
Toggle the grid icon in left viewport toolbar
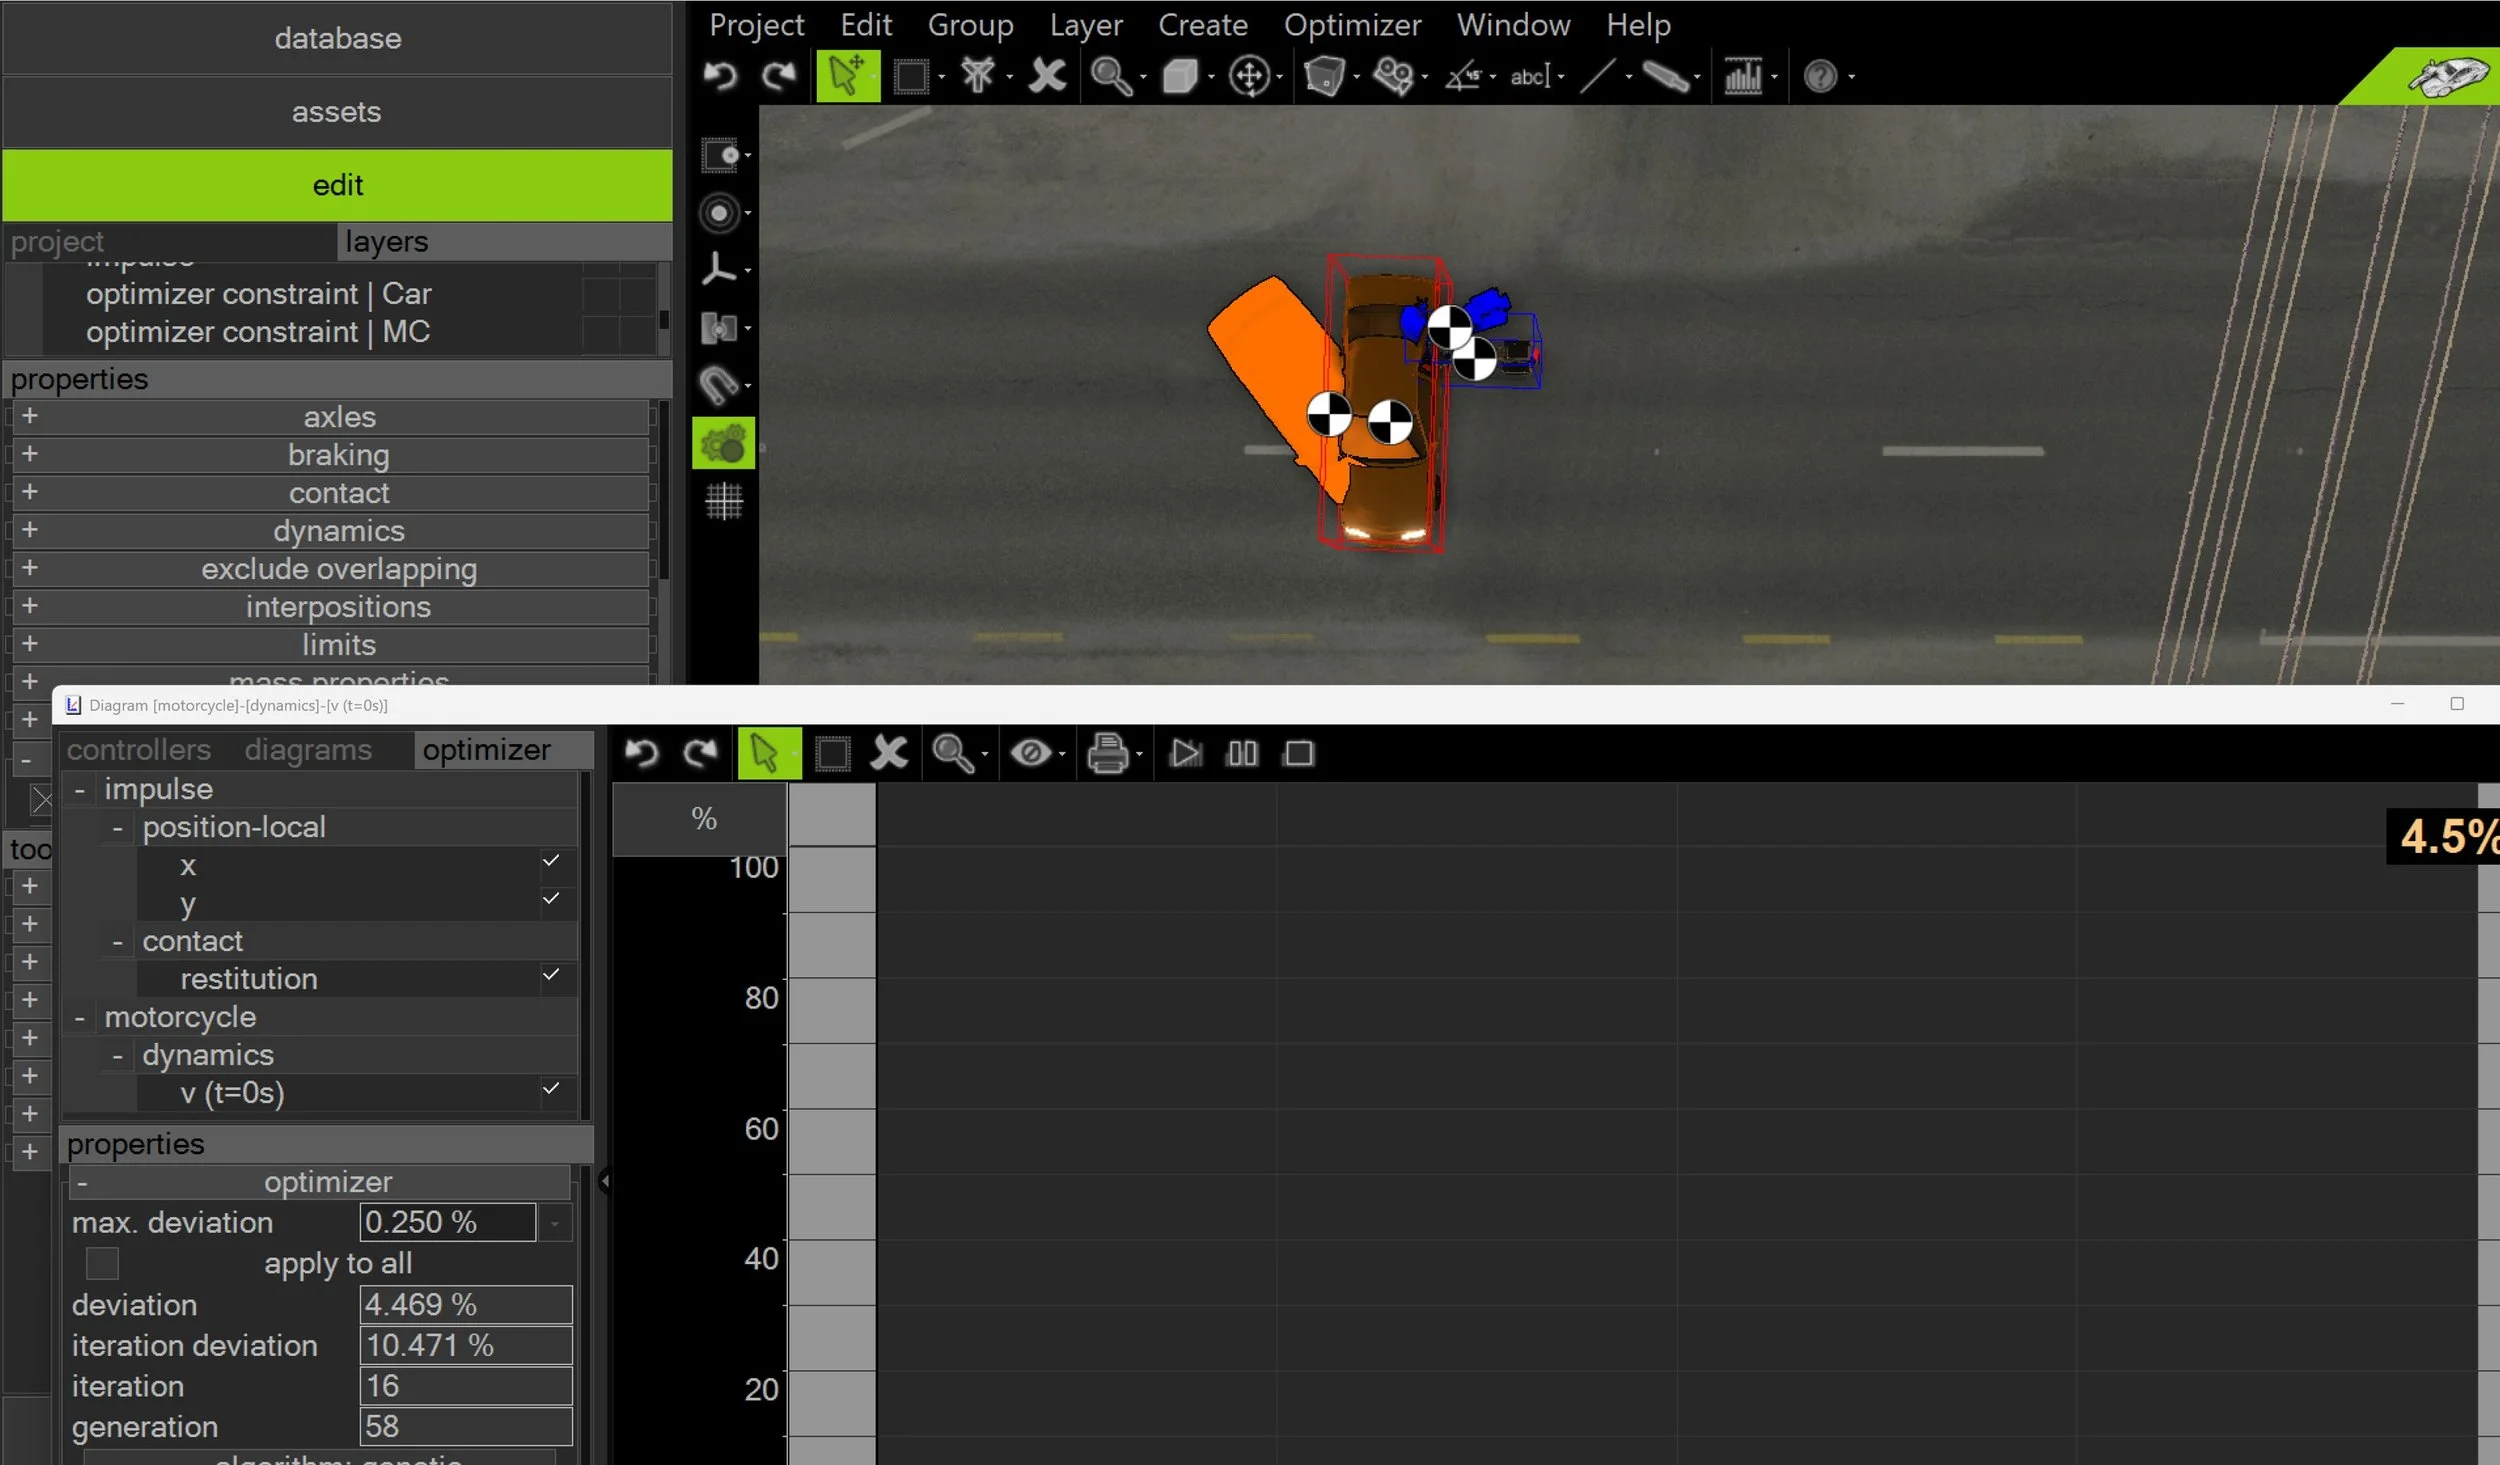(x=723, y=501)
